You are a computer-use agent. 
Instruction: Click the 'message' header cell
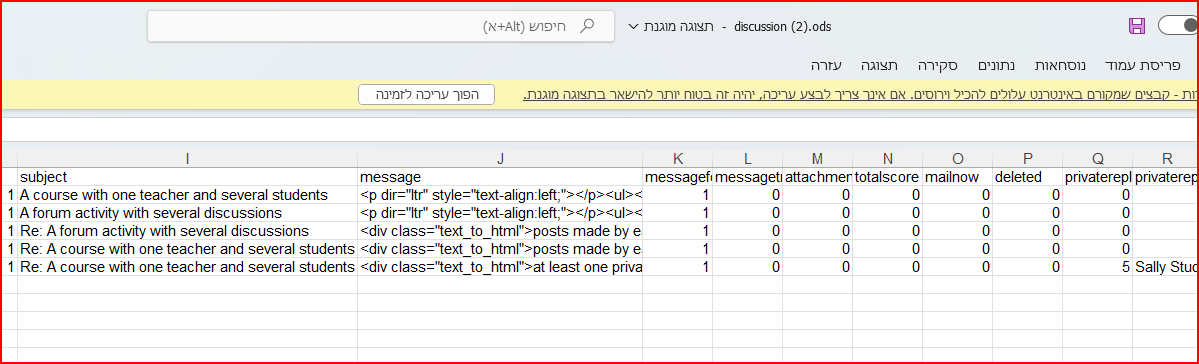pyautogui.click(x=500, y=177)
